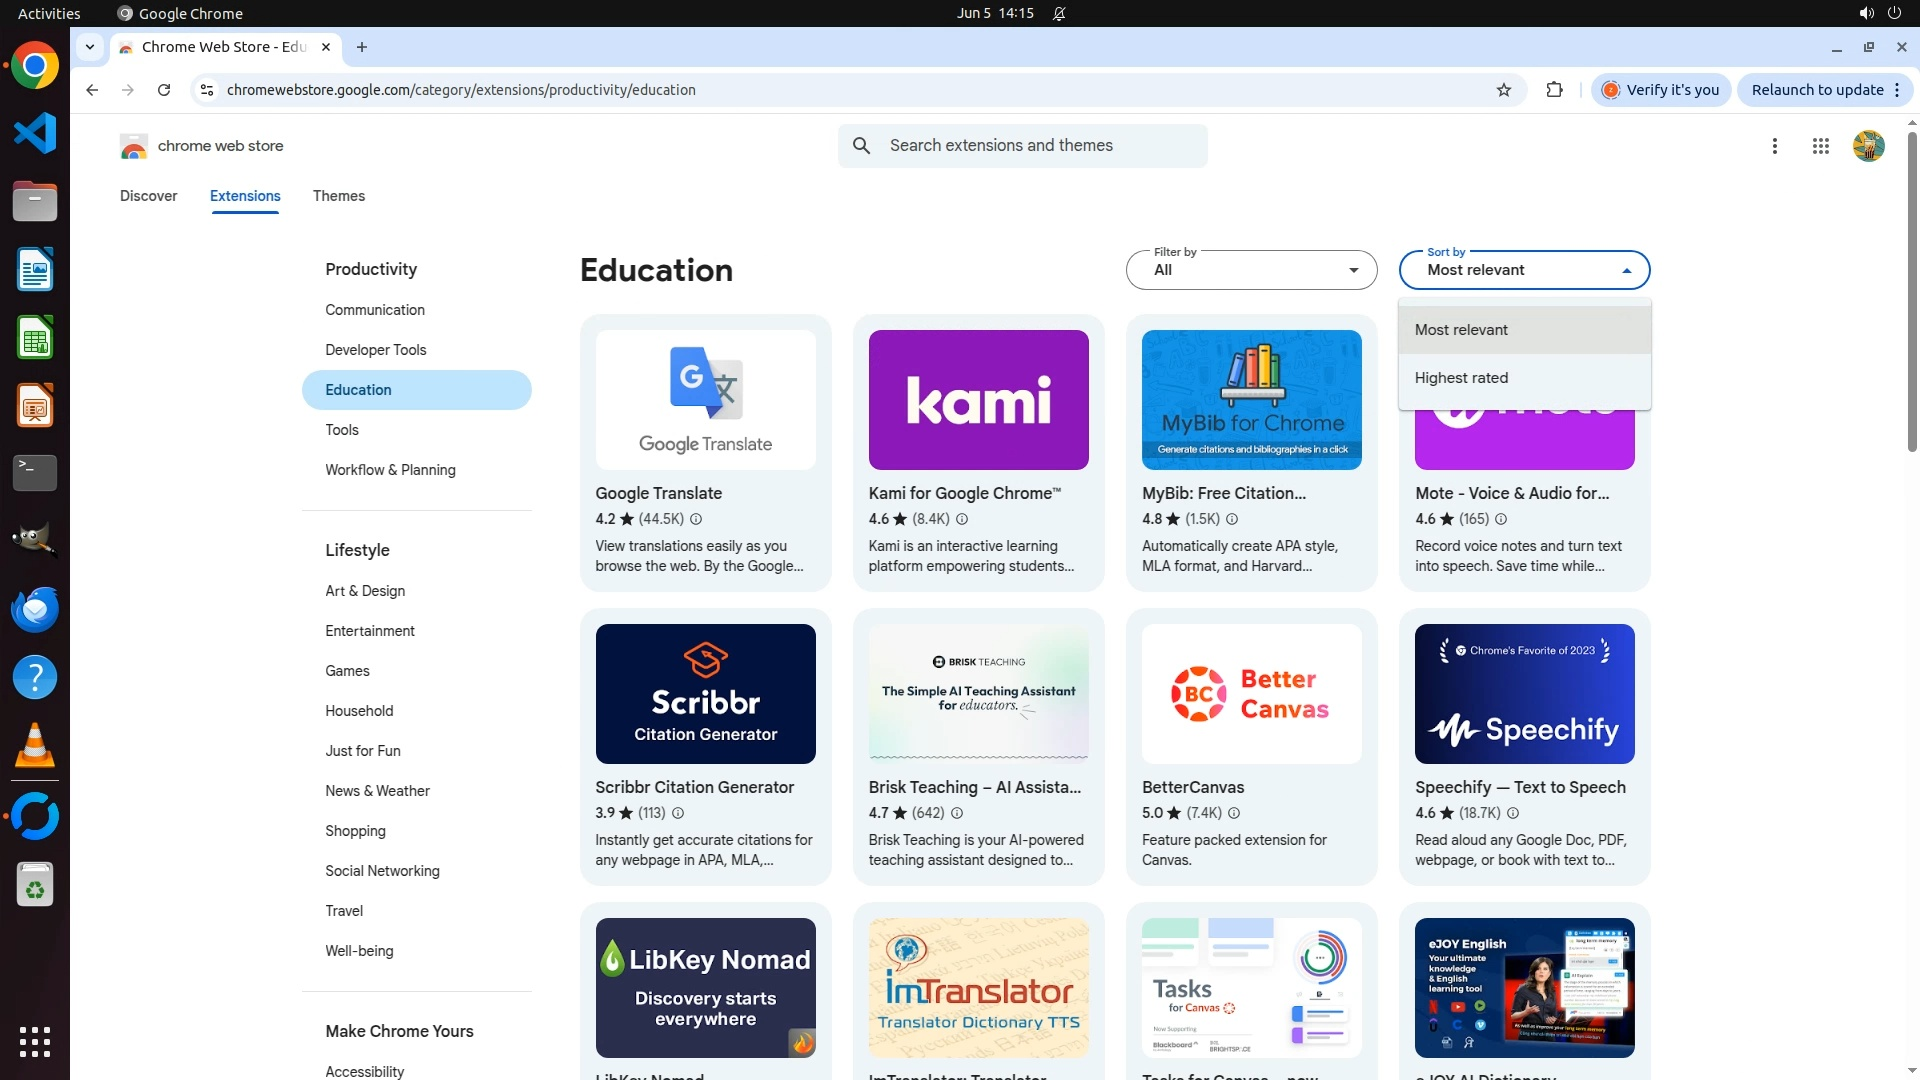This screenshot has height=1080, width=1920.
Task: Open the tab search chevron in Chrome
Action: [90, 47]
